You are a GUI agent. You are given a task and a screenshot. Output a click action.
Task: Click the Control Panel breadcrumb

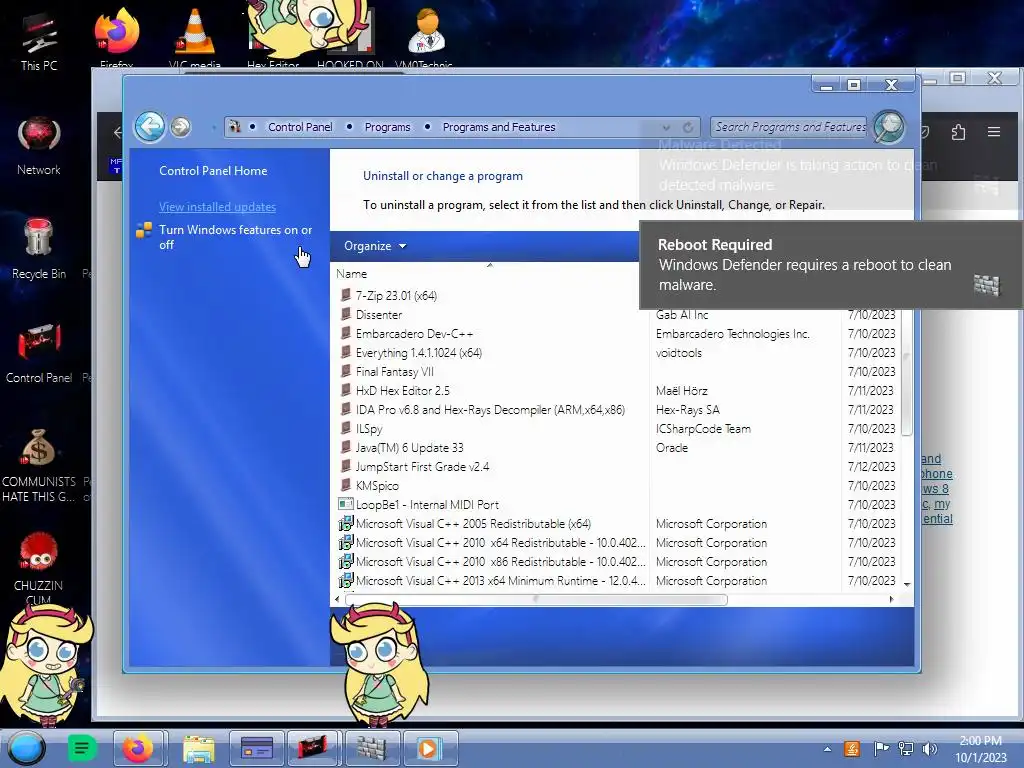(300, 127)
